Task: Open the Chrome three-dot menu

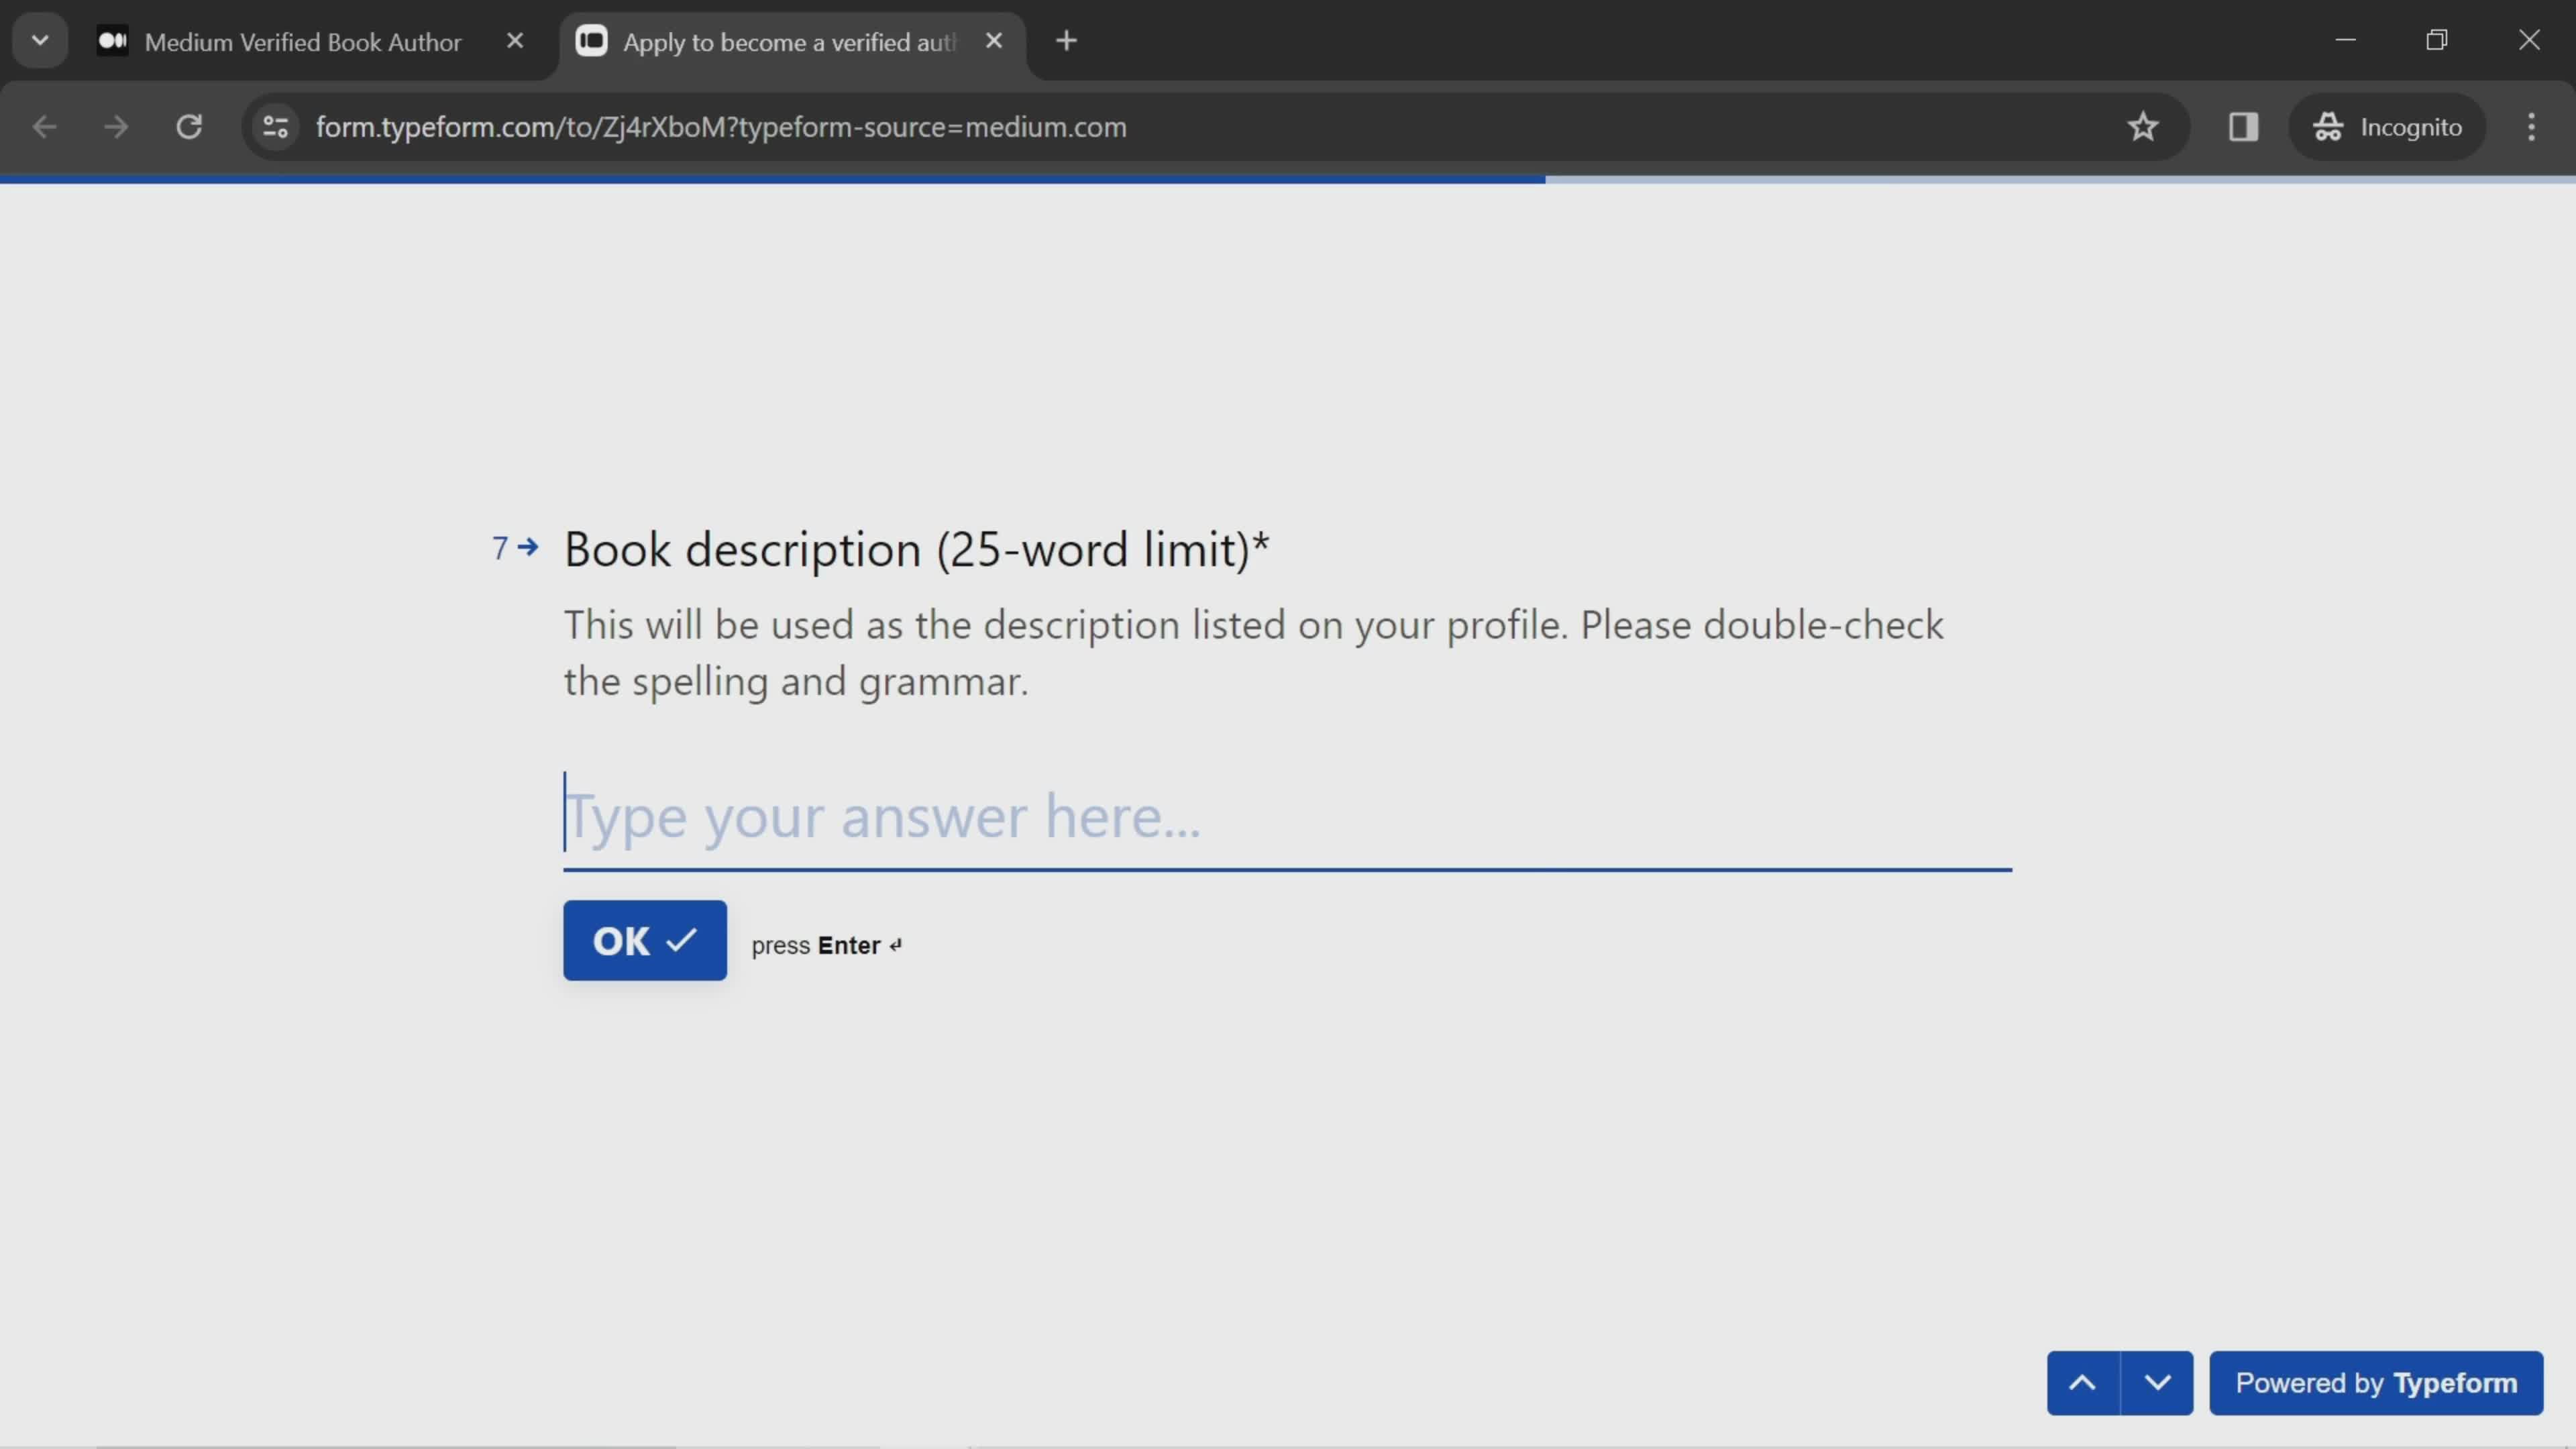Action: [x=2531, y=127]
